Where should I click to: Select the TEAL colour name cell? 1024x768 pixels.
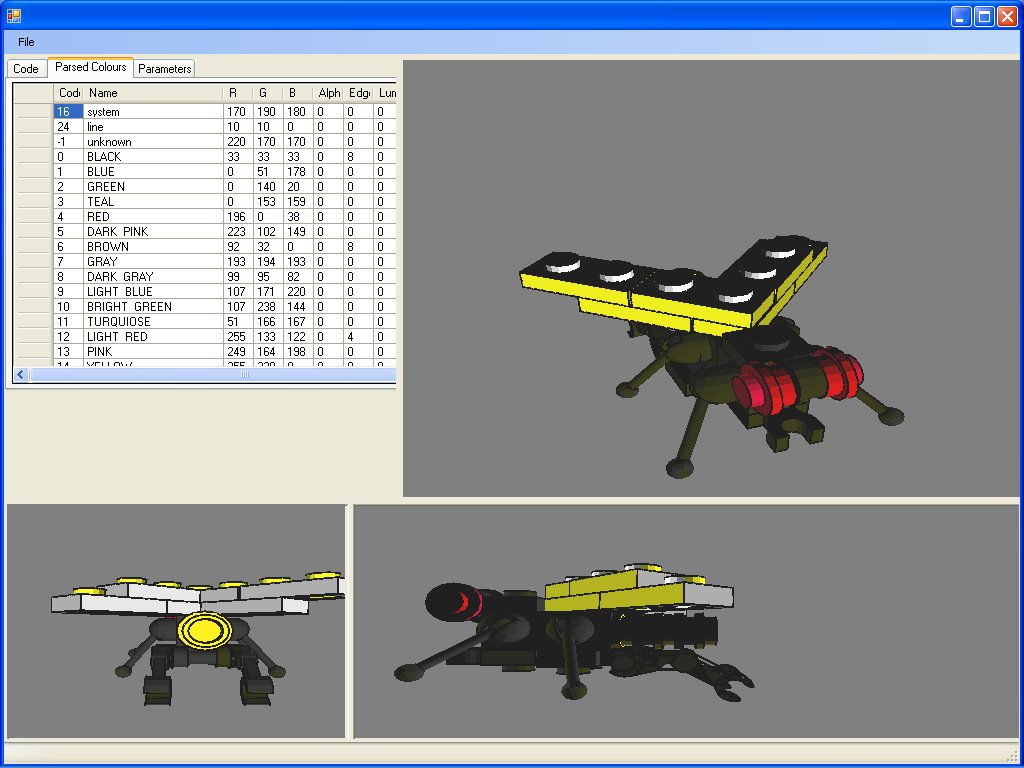[x=153, y=202]
